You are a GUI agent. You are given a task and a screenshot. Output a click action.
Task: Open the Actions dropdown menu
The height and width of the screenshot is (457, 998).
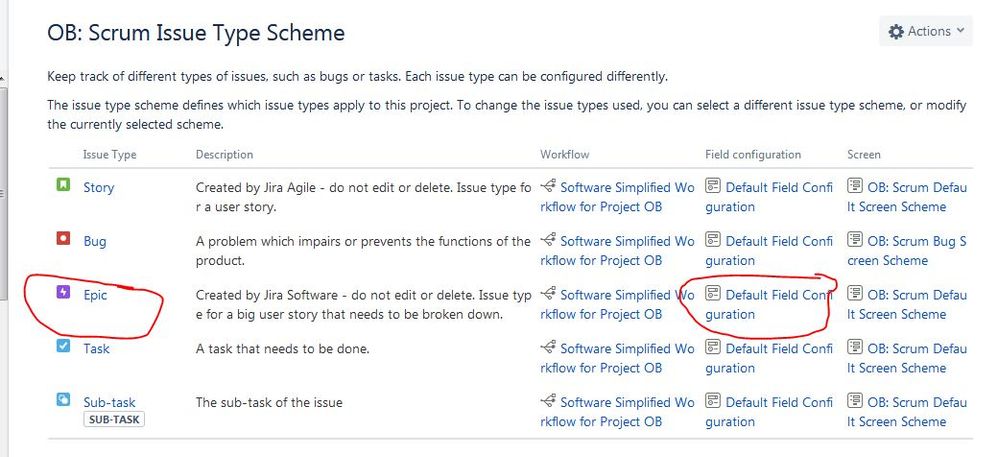coord(927,32)
